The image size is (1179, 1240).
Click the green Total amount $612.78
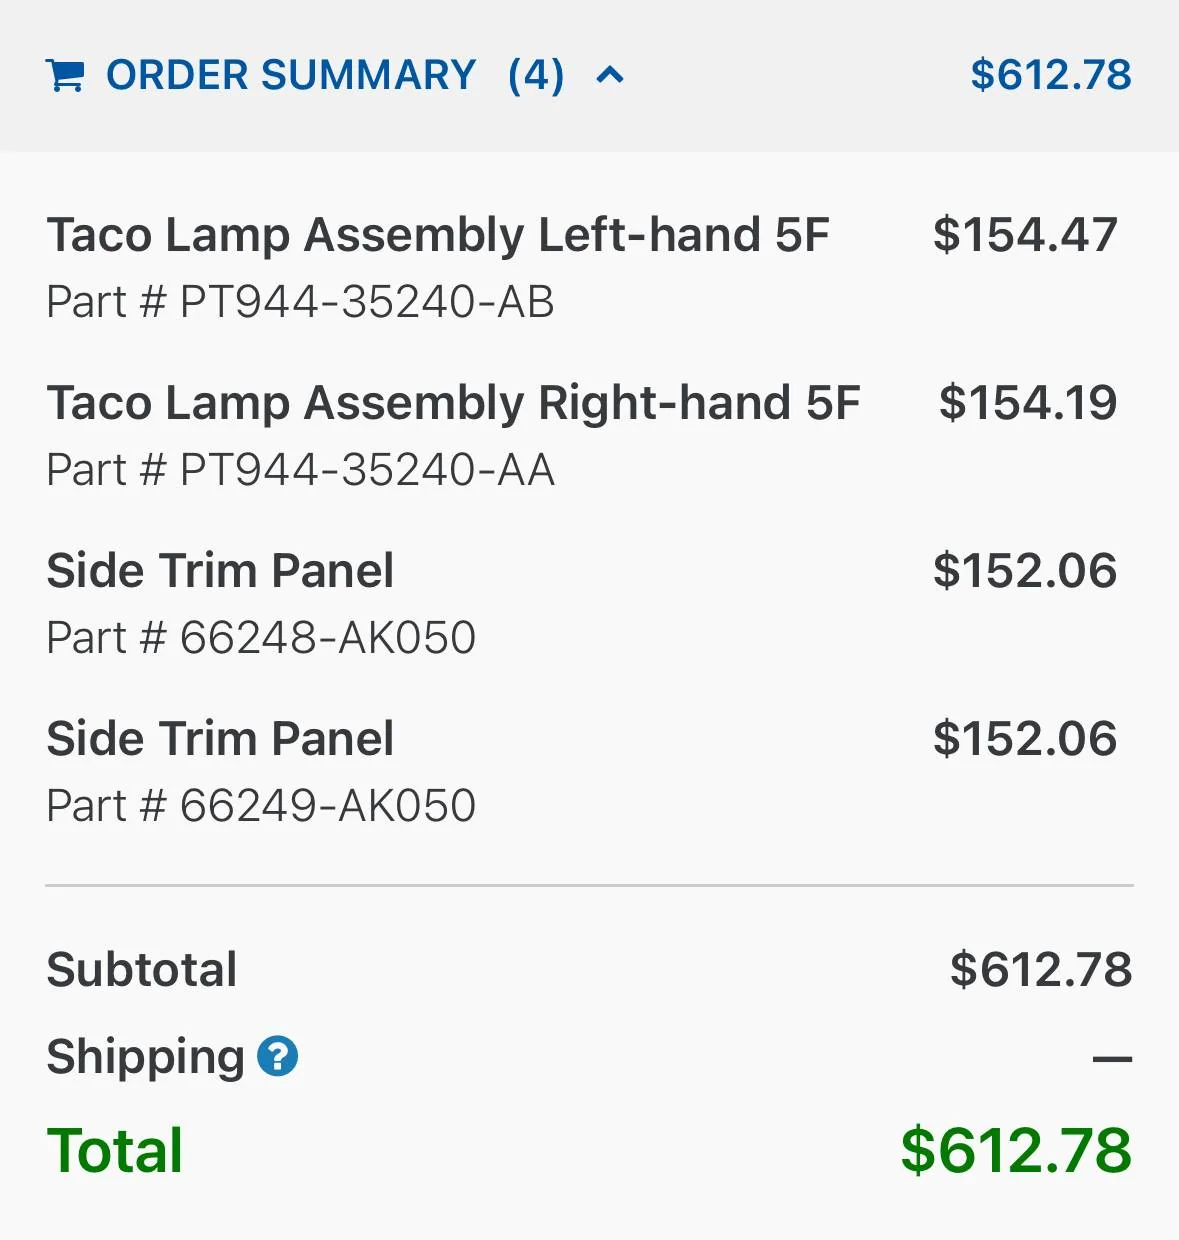(1015, 1150)
